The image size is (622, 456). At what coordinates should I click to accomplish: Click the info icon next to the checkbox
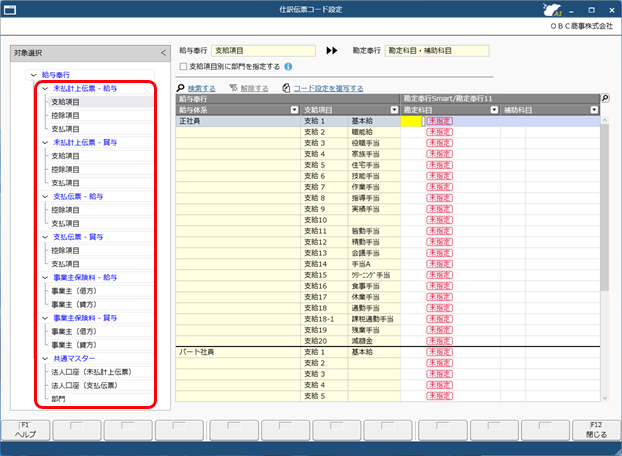tap(288, 67)
